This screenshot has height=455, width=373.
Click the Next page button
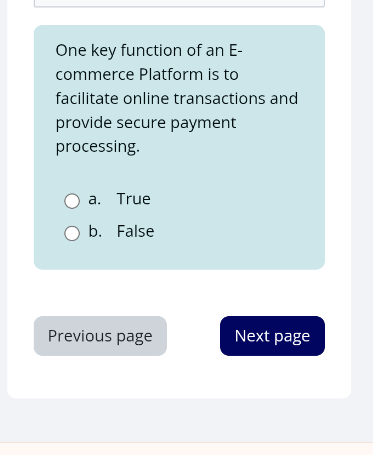click(x=272, y=336)
